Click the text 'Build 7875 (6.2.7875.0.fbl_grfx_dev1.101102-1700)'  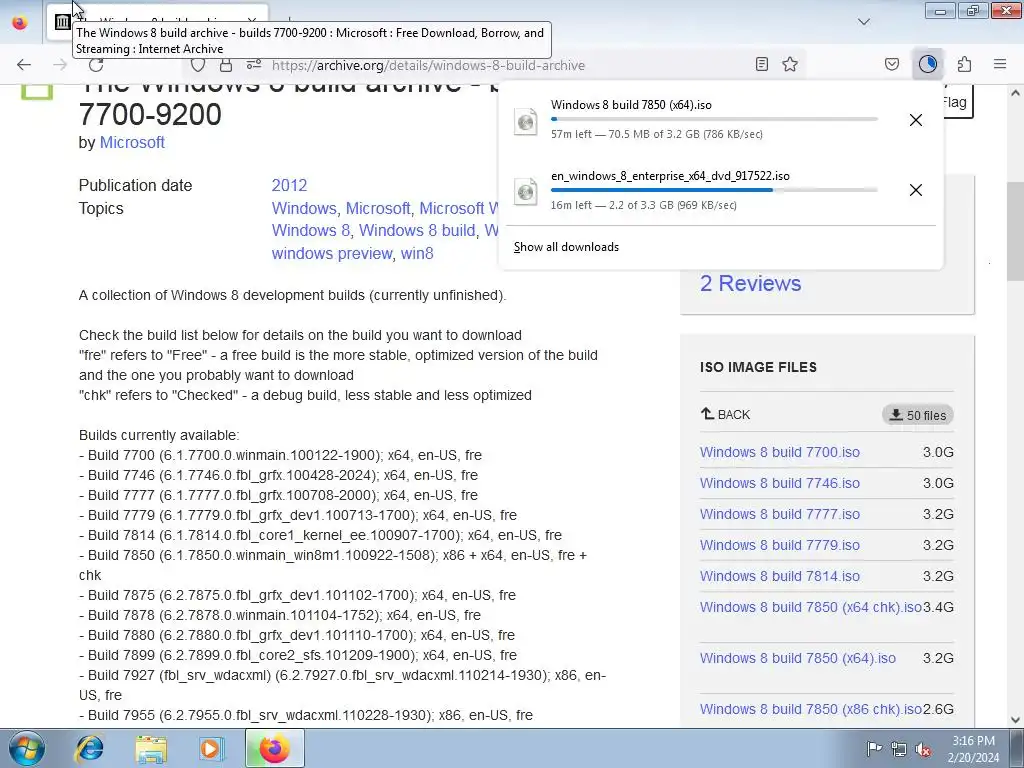click(251, 595)
